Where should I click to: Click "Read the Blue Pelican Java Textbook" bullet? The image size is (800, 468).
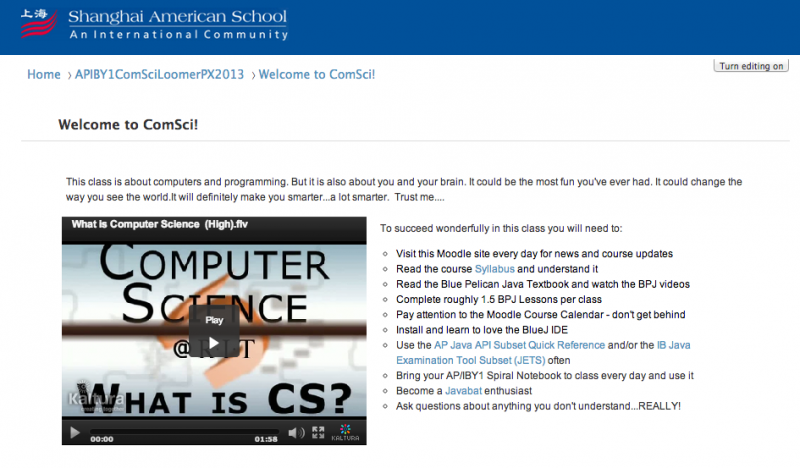(x=543, y=284)
